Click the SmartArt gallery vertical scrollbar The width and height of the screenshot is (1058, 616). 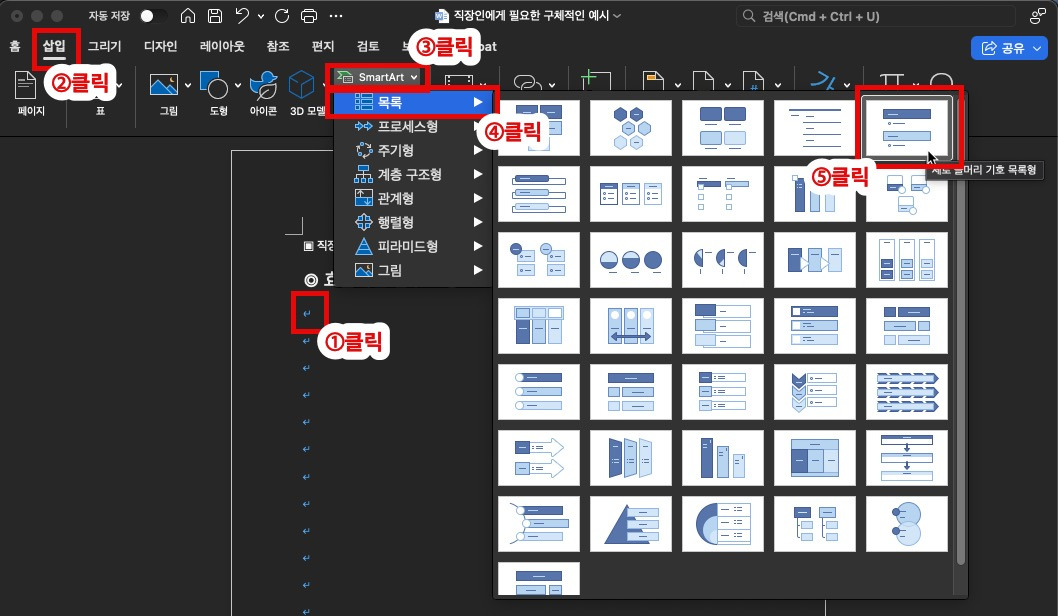[x=960, y=331]
